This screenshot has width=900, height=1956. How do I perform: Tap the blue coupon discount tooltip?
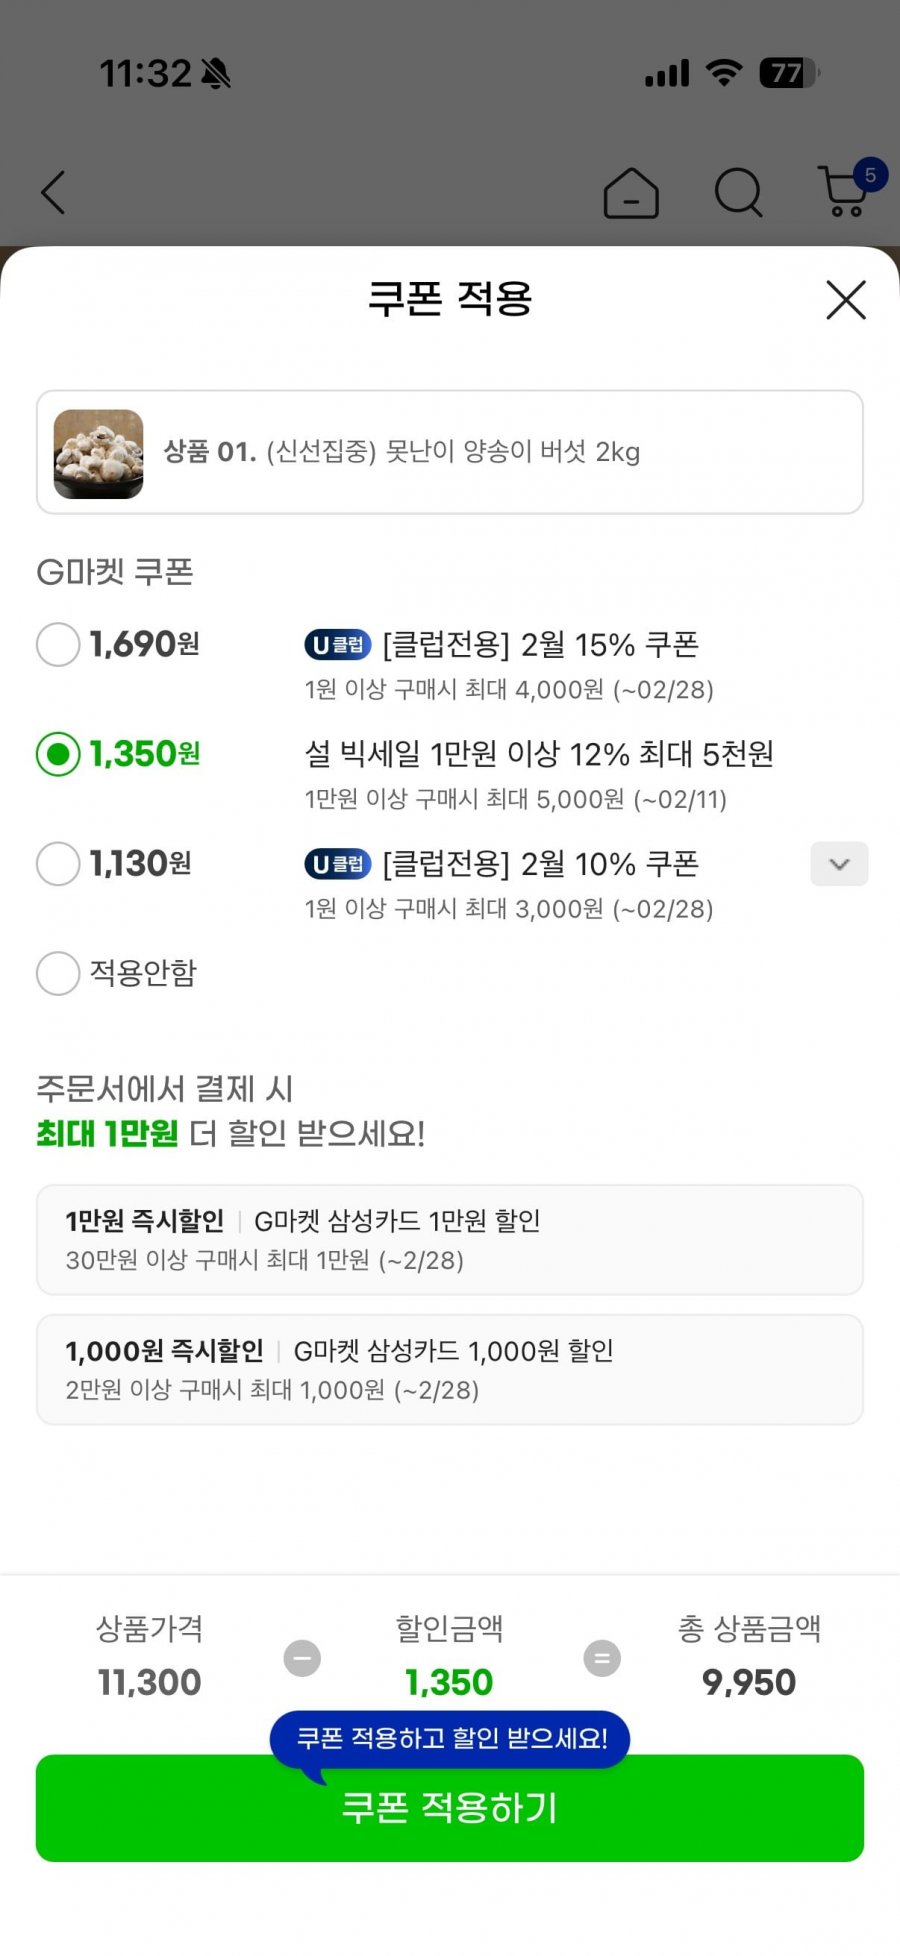450,1739
